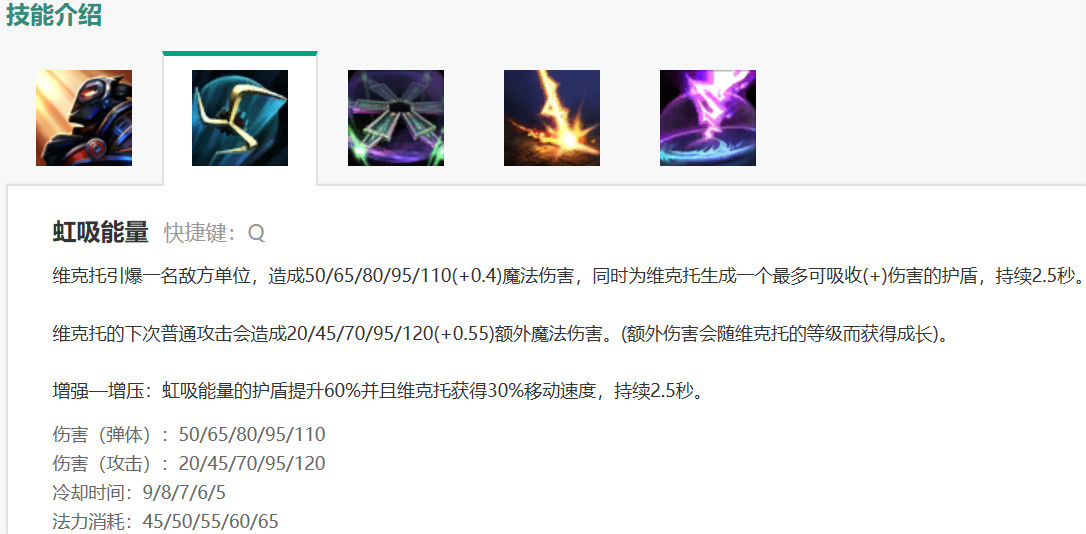Select the Siphon Power Q skill icon

240,118
